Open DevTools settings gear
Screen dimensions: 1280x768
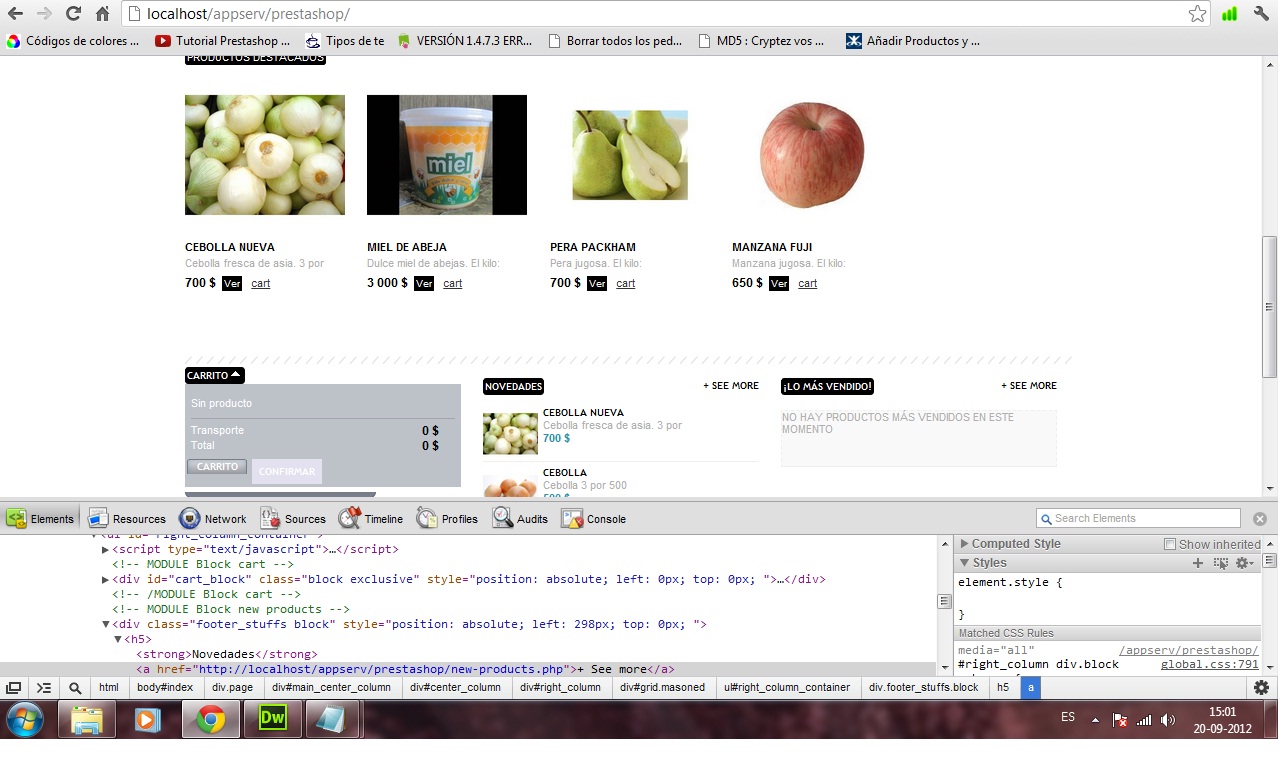[1262, 688]
